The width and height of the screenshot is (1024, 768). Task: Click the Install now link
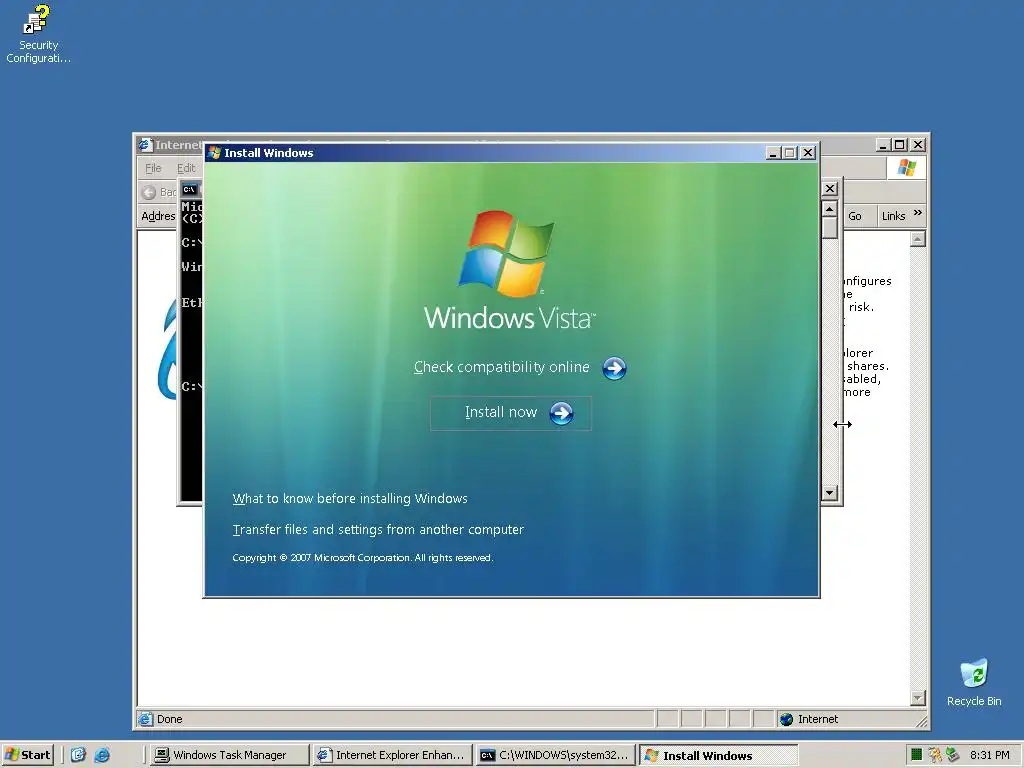click(x=501, y=412)
